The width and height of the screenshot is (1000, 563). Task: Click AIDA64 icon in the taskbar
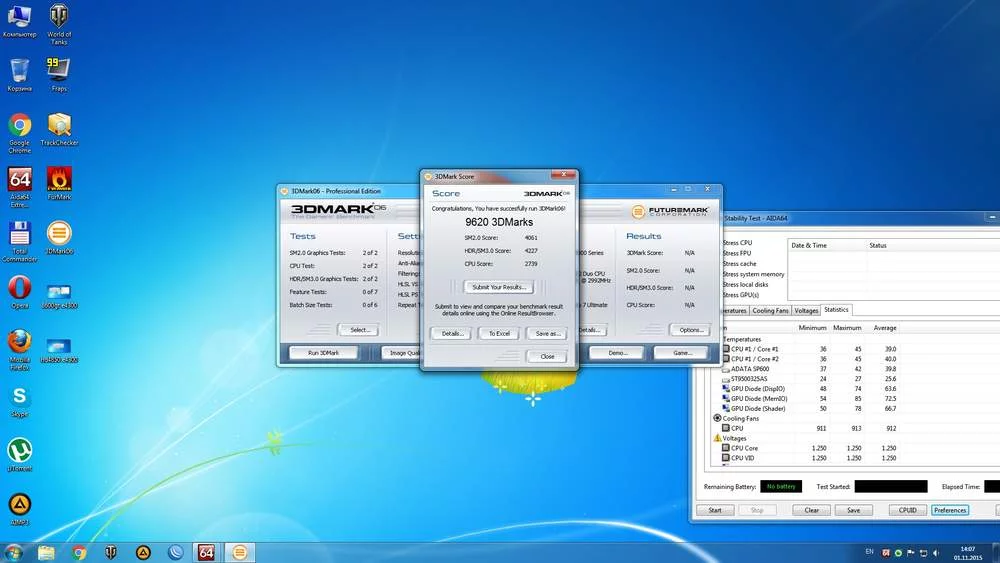(207, 552)
